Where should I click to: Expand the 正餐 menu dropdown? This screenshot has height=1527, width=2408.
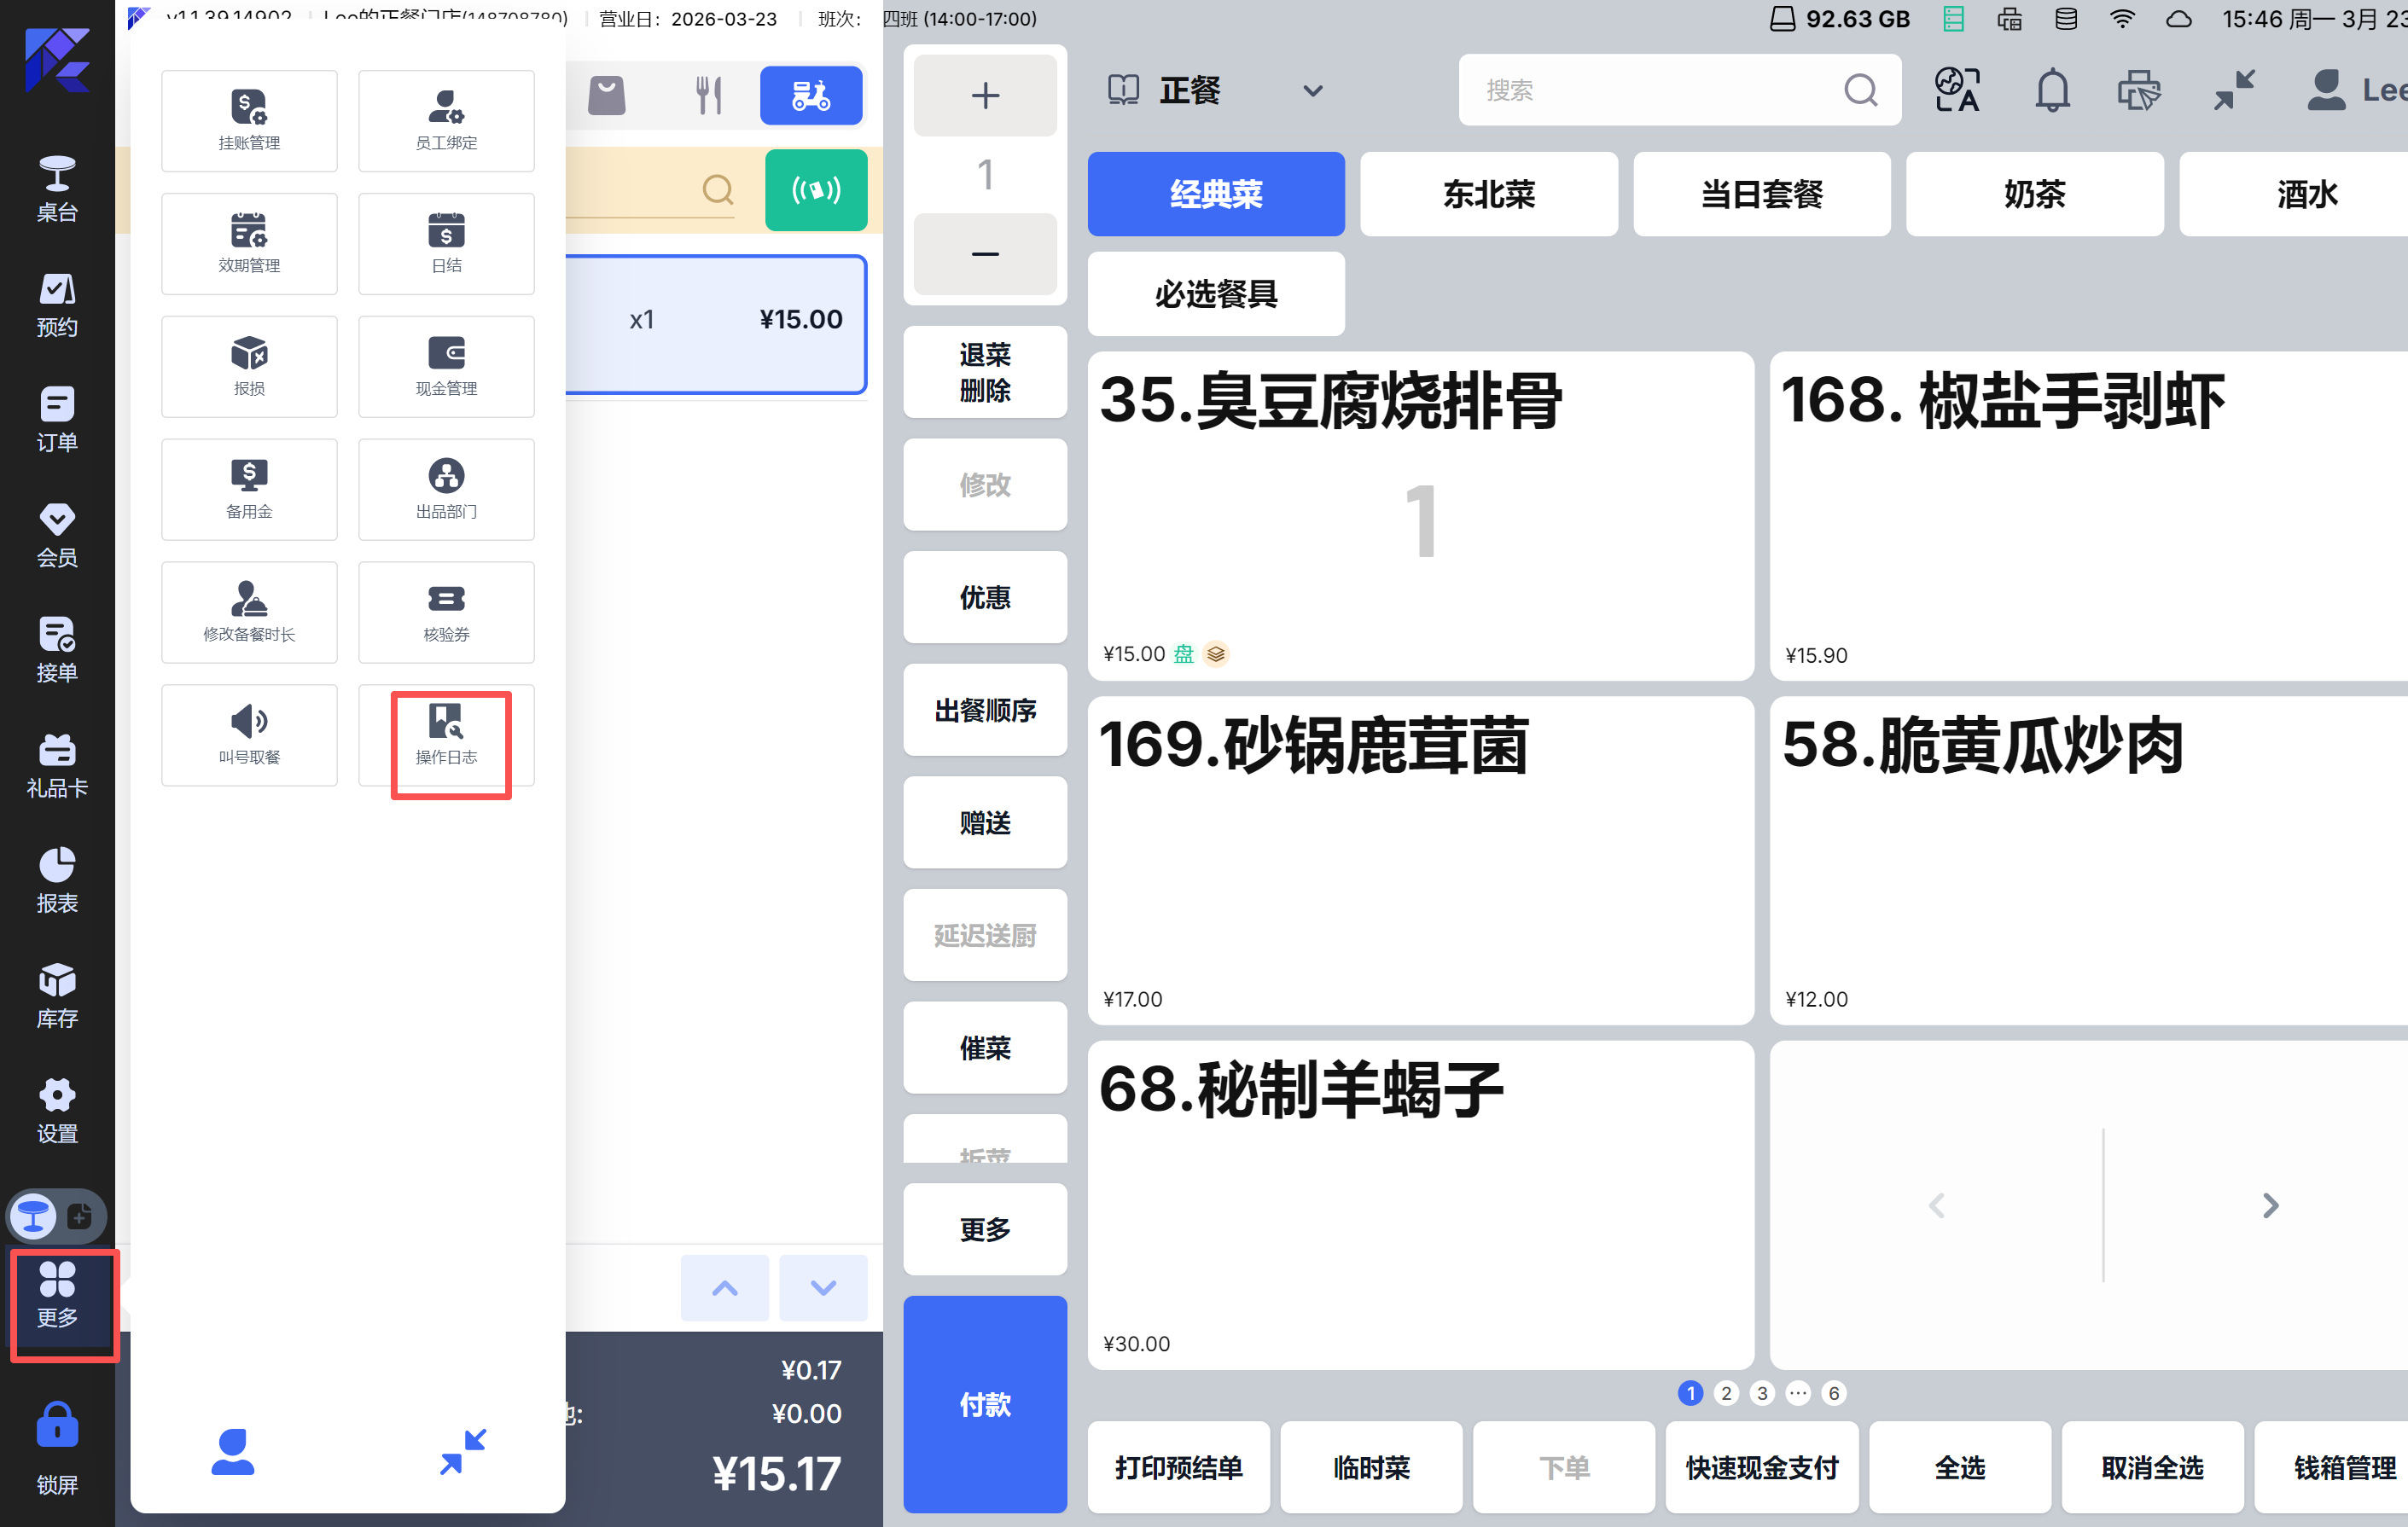click(x=1312, y=91)
